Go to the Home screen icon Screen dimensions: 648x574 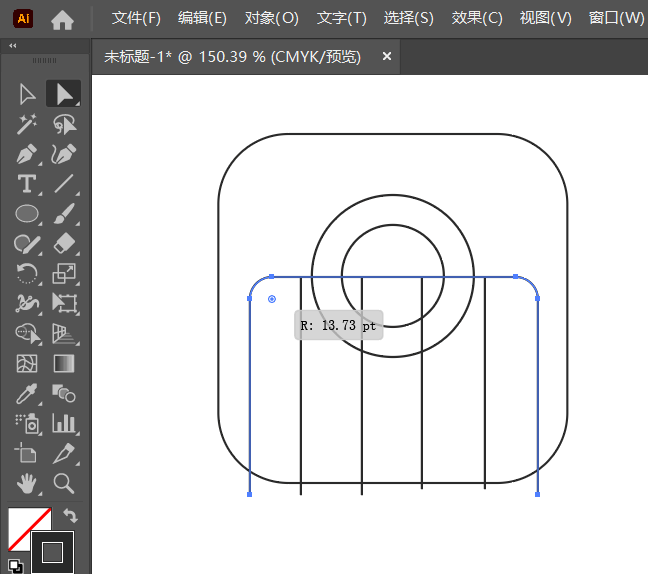coord(62,18)
